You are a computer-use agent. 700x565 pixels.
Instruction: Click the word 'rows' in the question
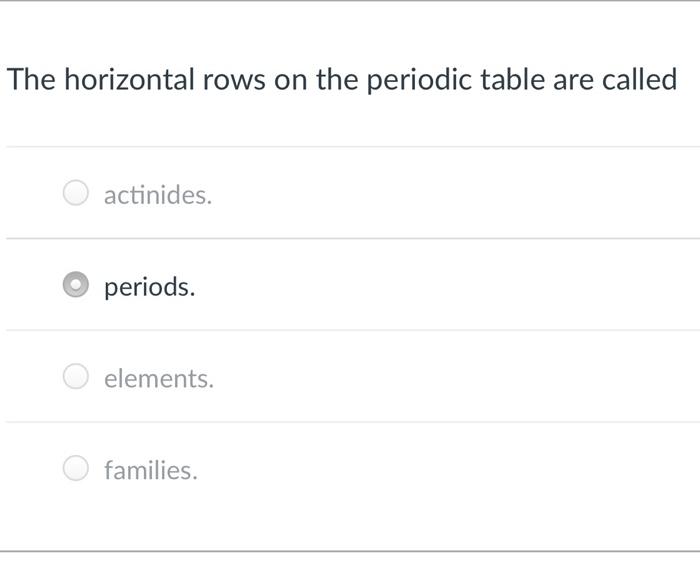click(x=233, y=80)
